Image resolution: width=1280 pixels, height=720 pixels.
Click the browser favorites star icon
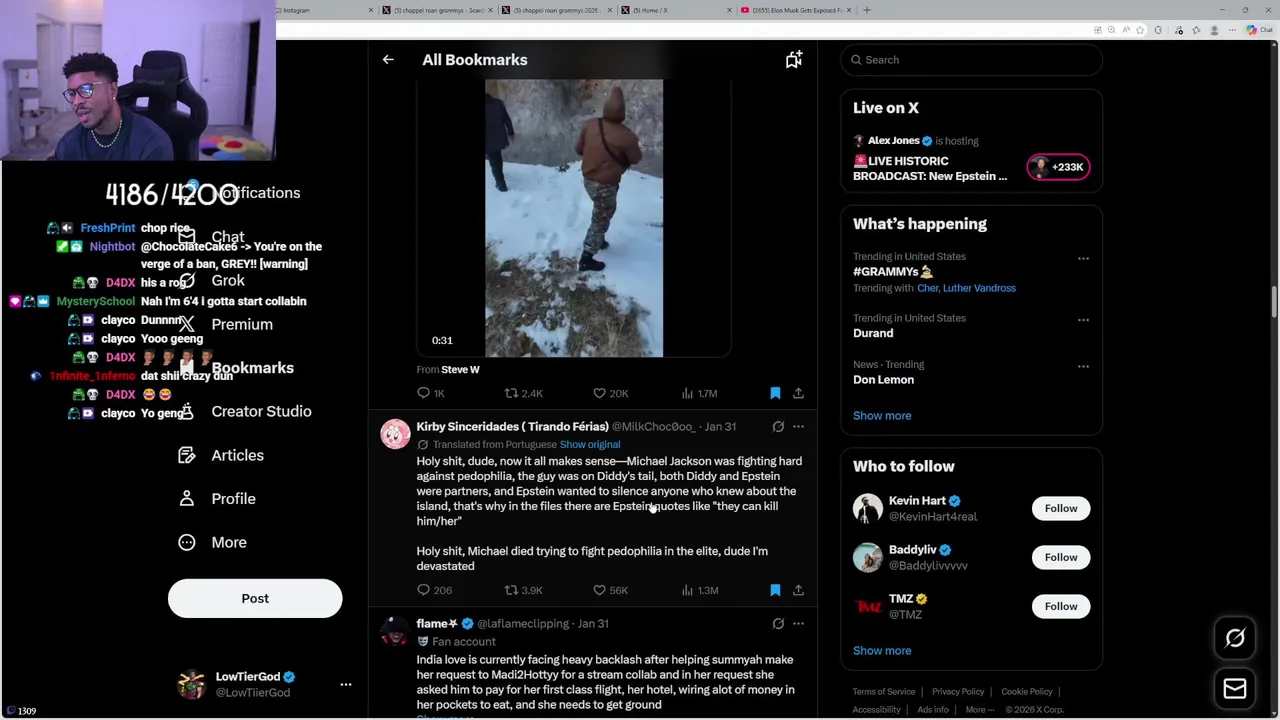coord(1140,30)
